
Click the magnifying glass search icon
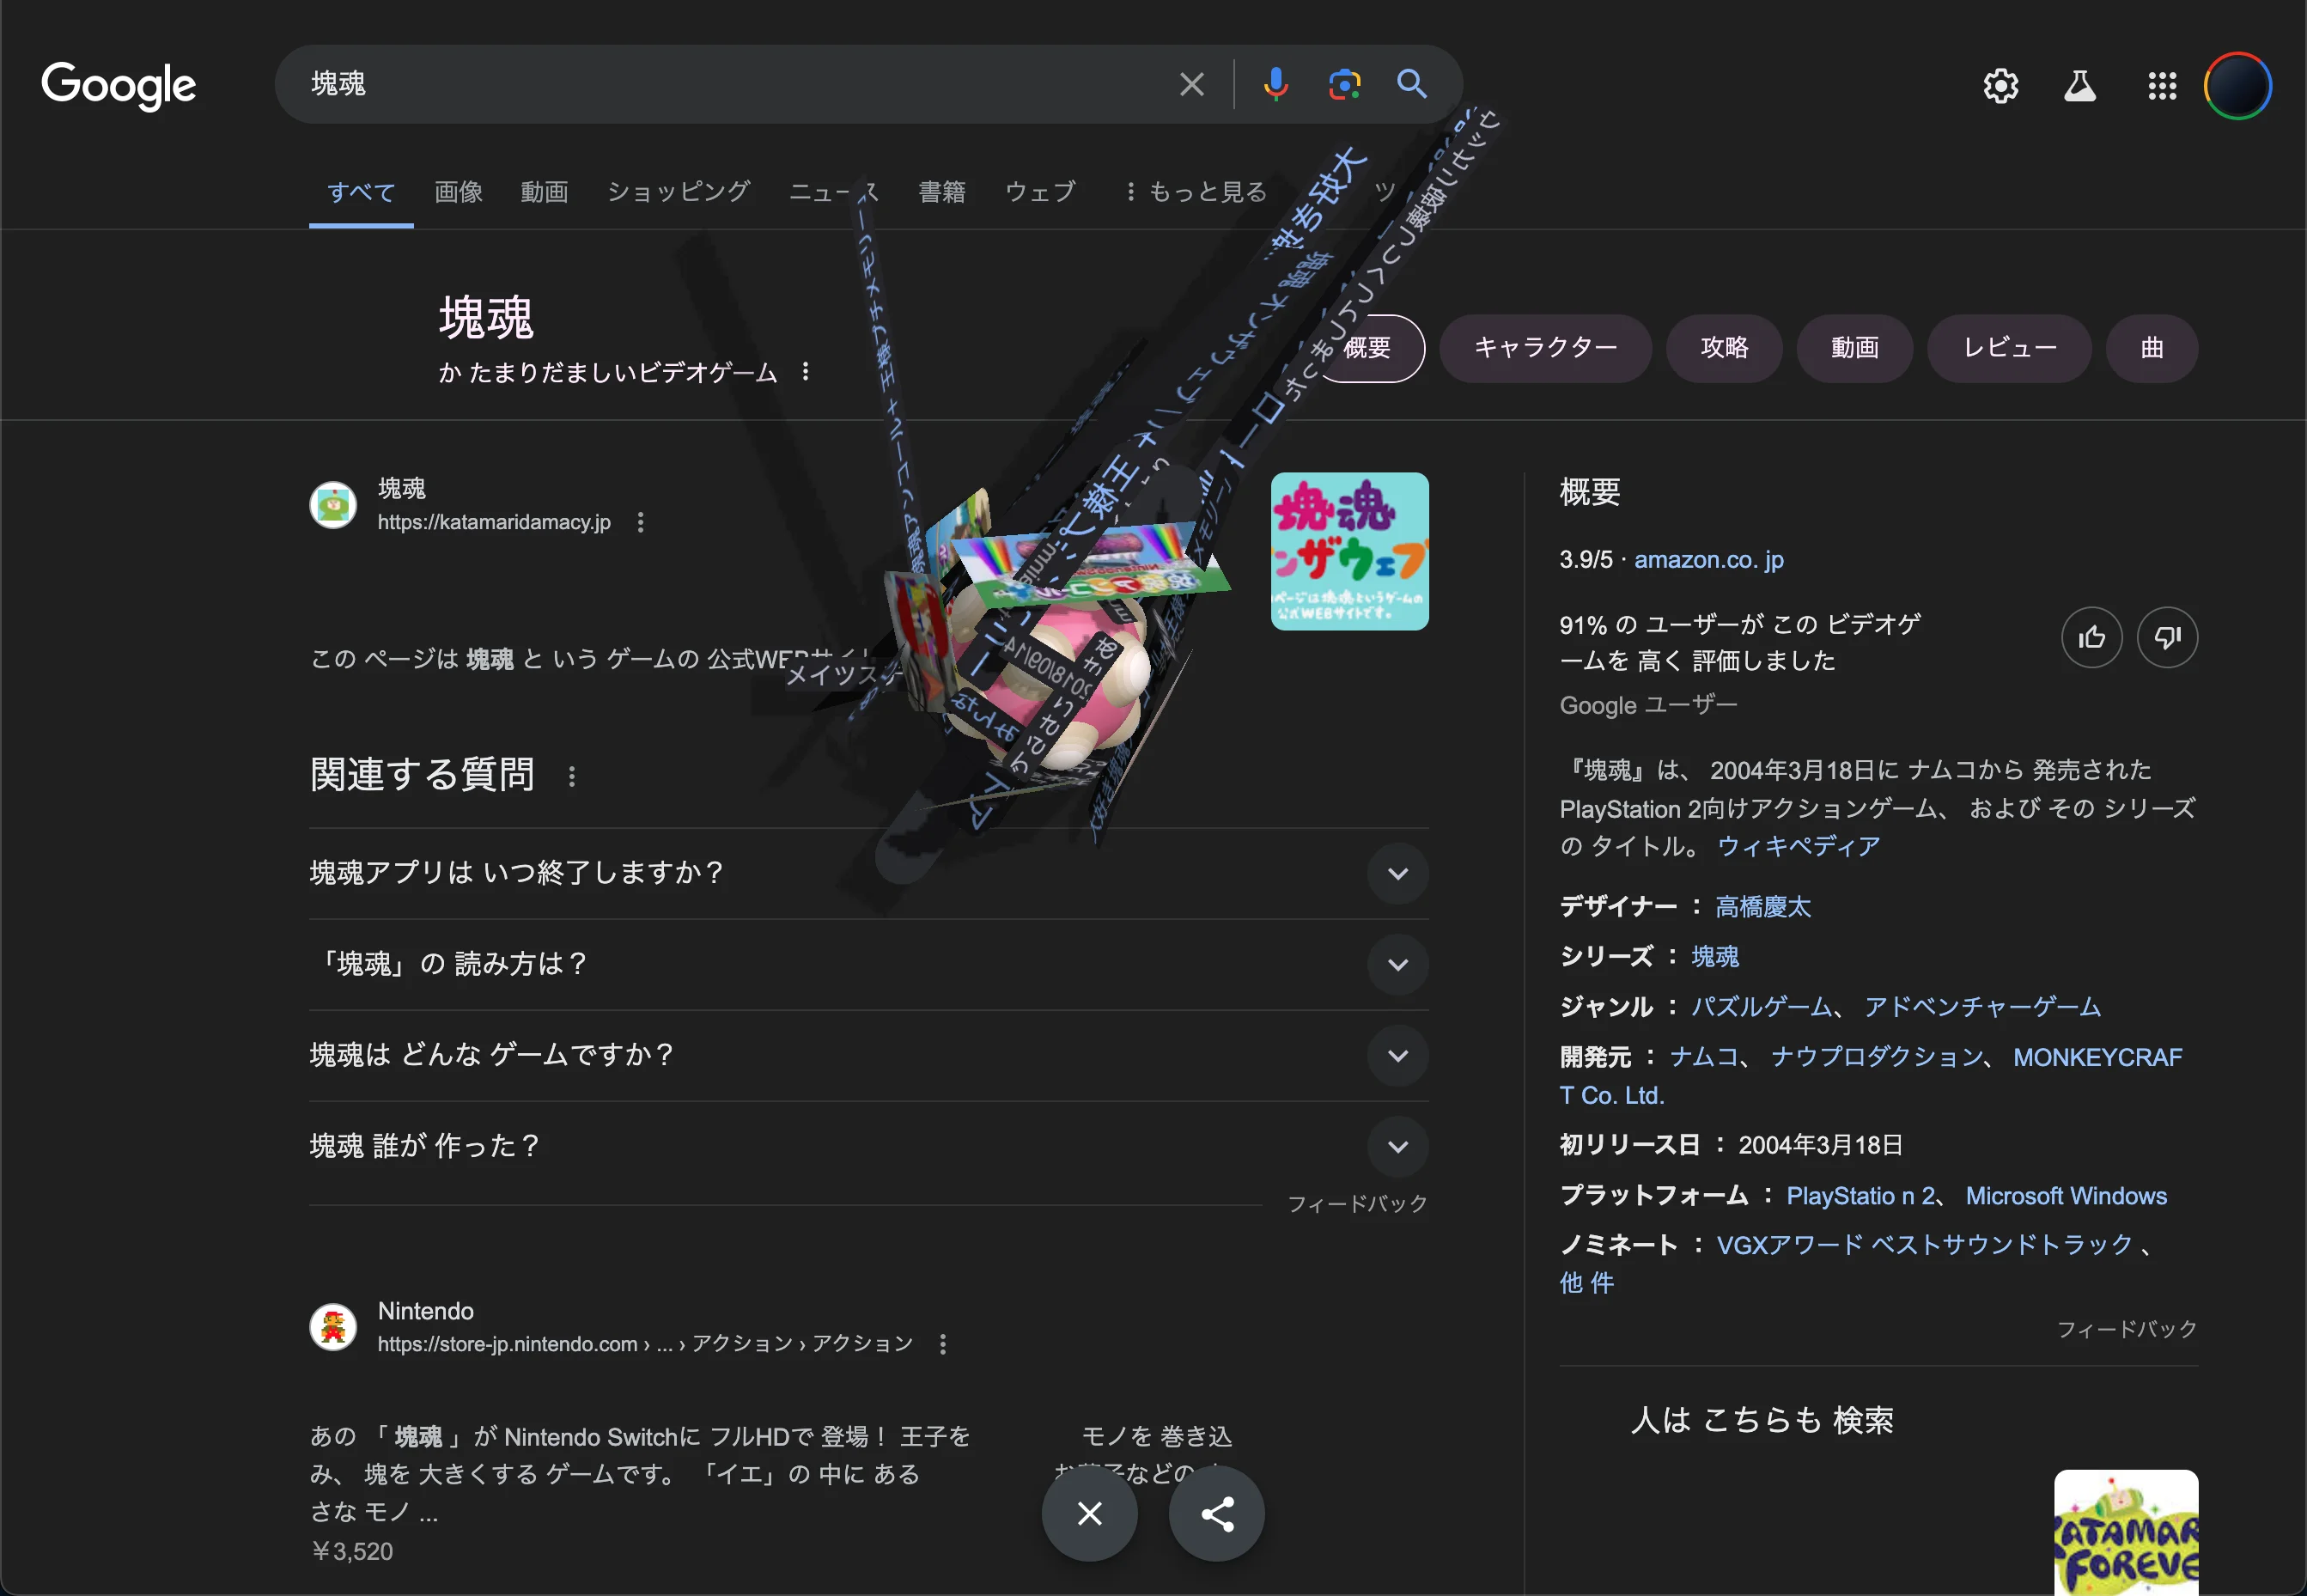(x=1411, y=84)
